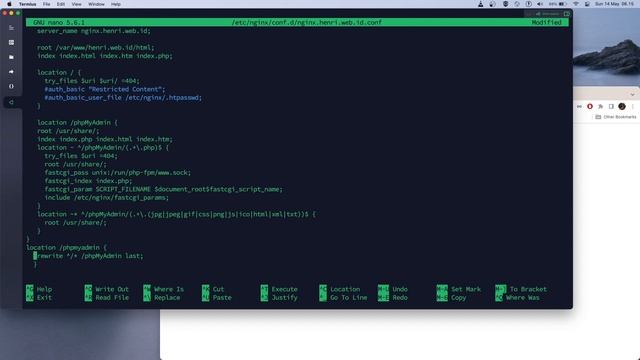Open the browser three-dot menu
This screenshot has width=640, height=360.
pos(632,107)
